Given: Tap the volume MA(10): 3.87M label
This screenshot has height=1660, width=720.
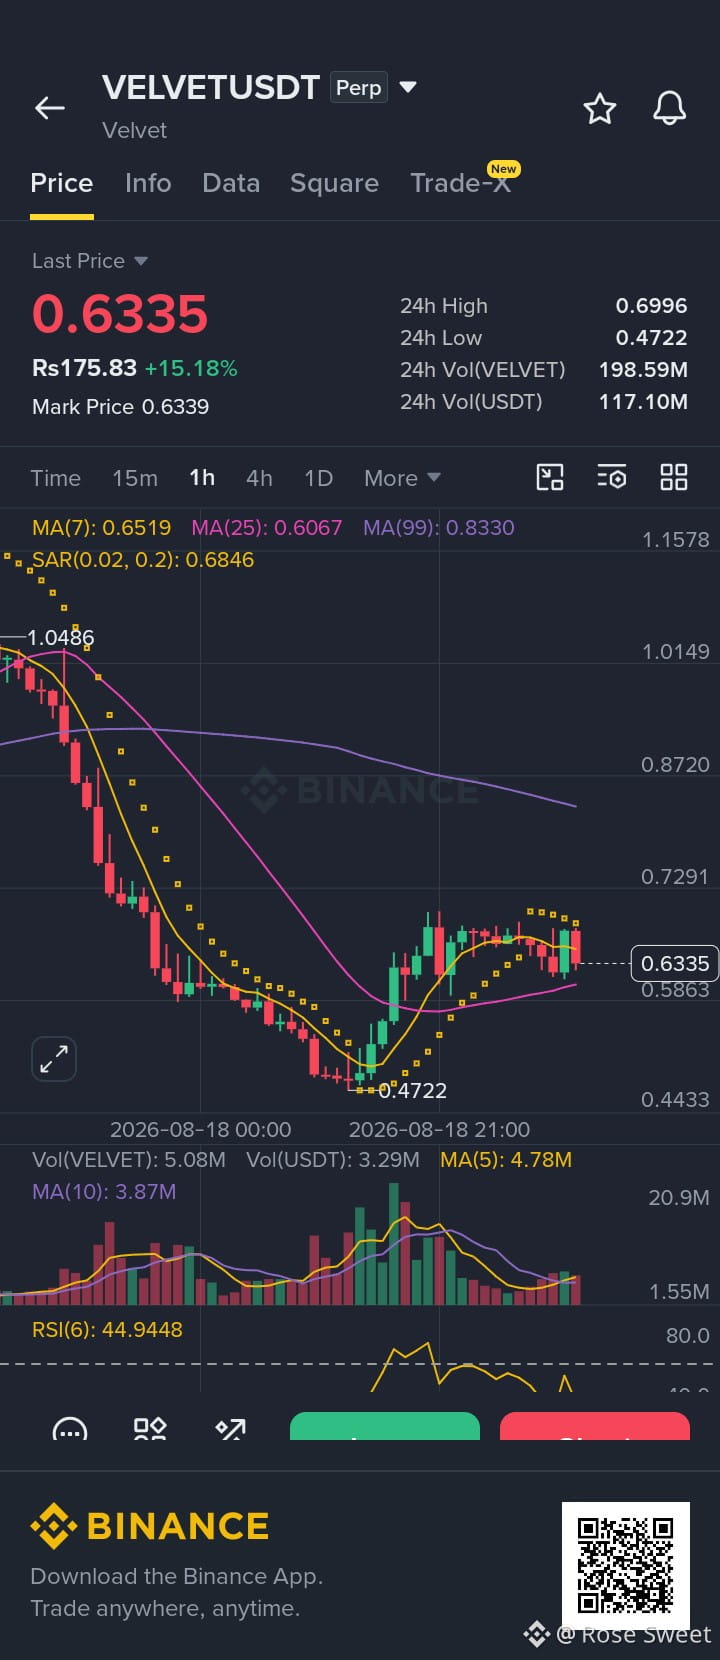Looking at the screenshot, I should click(104, 1192).
